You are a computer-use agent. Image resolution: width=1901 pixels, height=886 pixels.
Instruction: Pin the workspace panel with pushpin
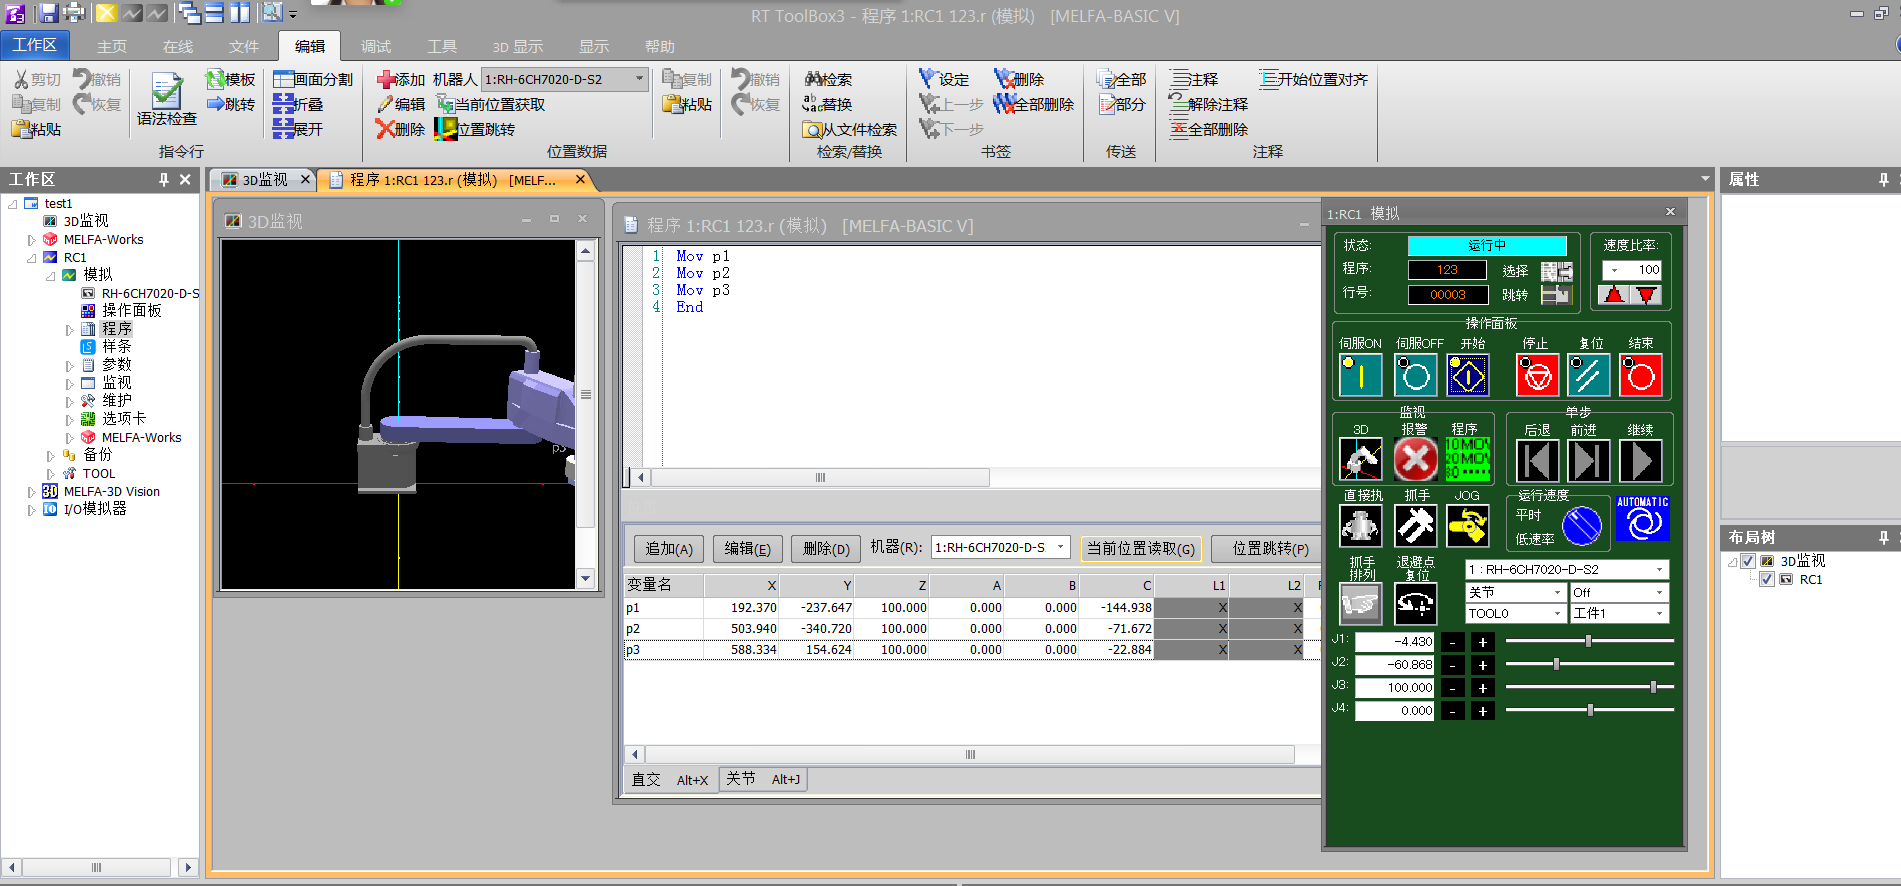click(x=163, y=179)
